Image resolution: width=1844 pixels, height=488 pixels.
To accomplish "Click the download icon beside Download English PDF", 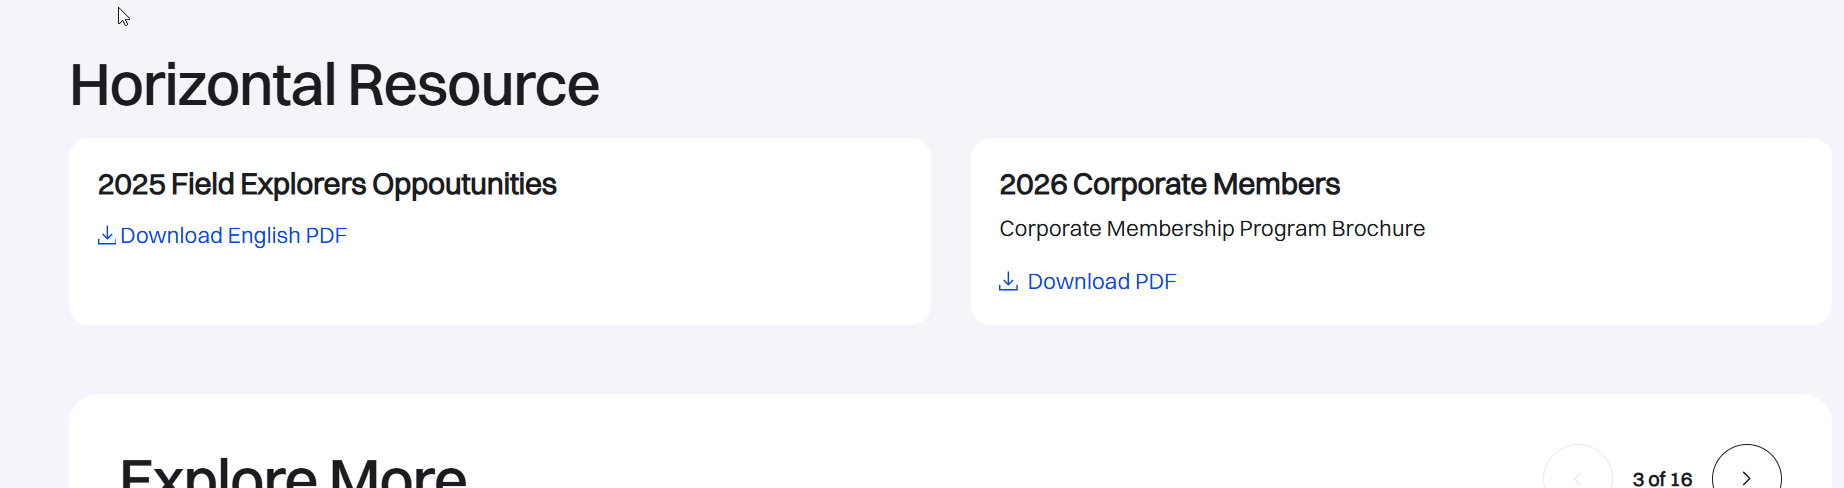I will click(106, 236).
